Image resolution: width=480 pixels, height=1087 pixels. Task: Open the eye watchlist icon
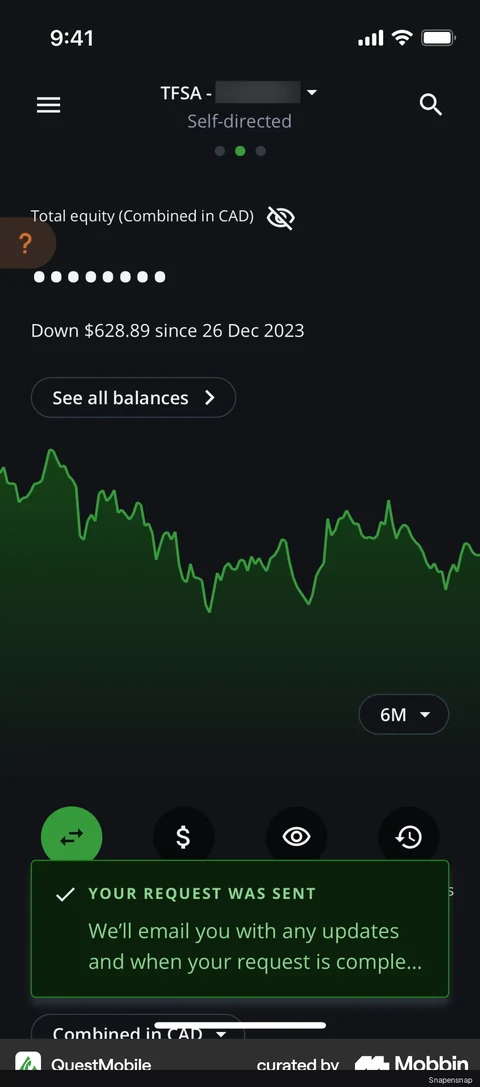click(x=296, y=837)
